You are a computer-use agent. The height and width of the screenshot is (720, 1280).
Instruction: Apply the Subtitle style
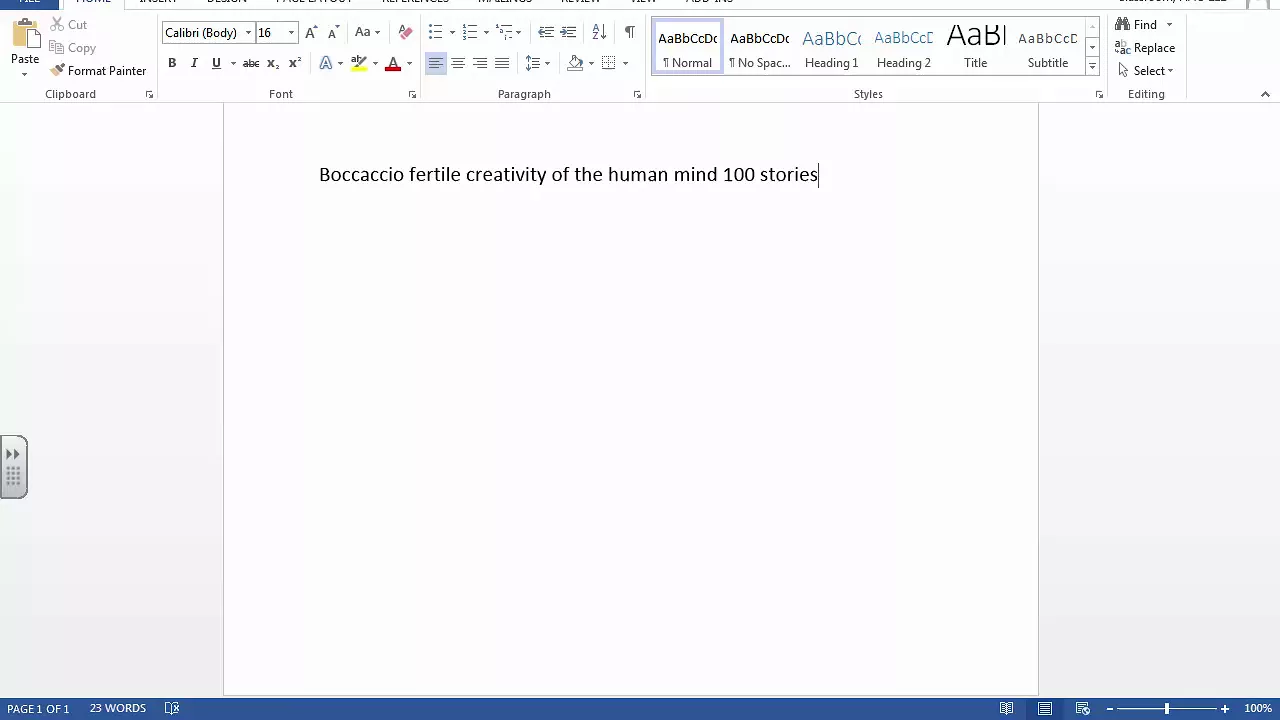click(1048, 48)
